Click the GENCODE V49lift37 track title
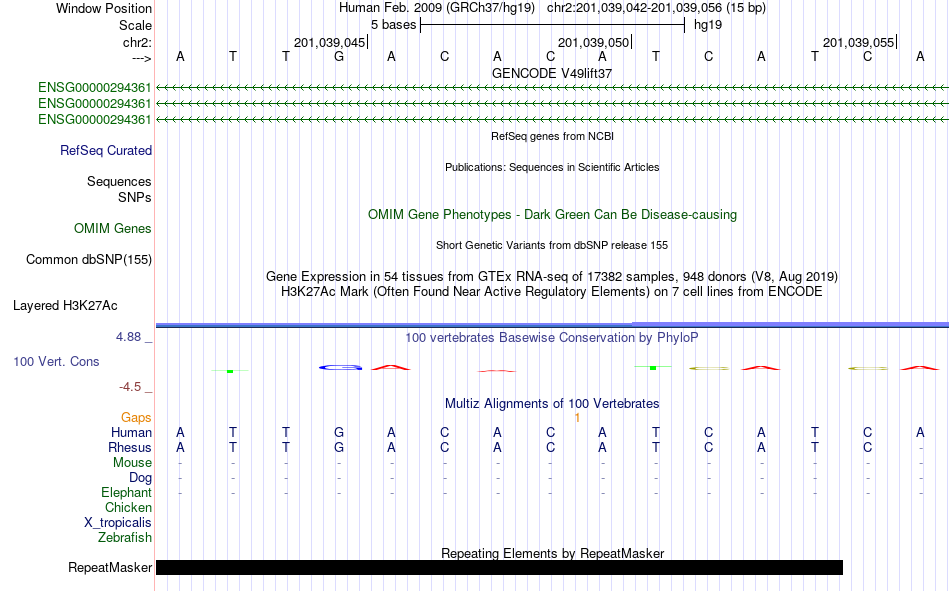 pos(552,73)
